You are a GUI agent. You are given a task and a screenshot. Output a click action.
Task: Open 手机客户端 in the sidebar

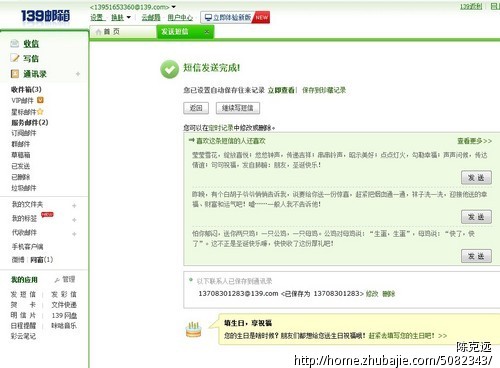(x=27, y=247)
